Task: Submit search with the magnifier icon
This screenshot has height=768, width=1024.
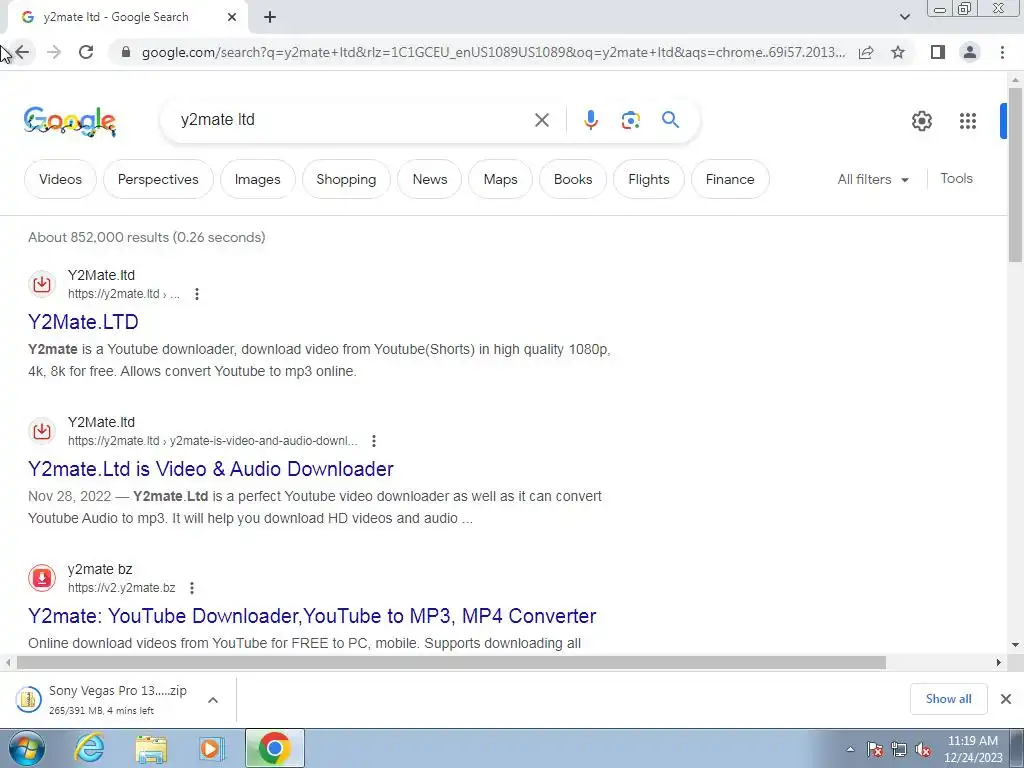Action: coord(670,120)
